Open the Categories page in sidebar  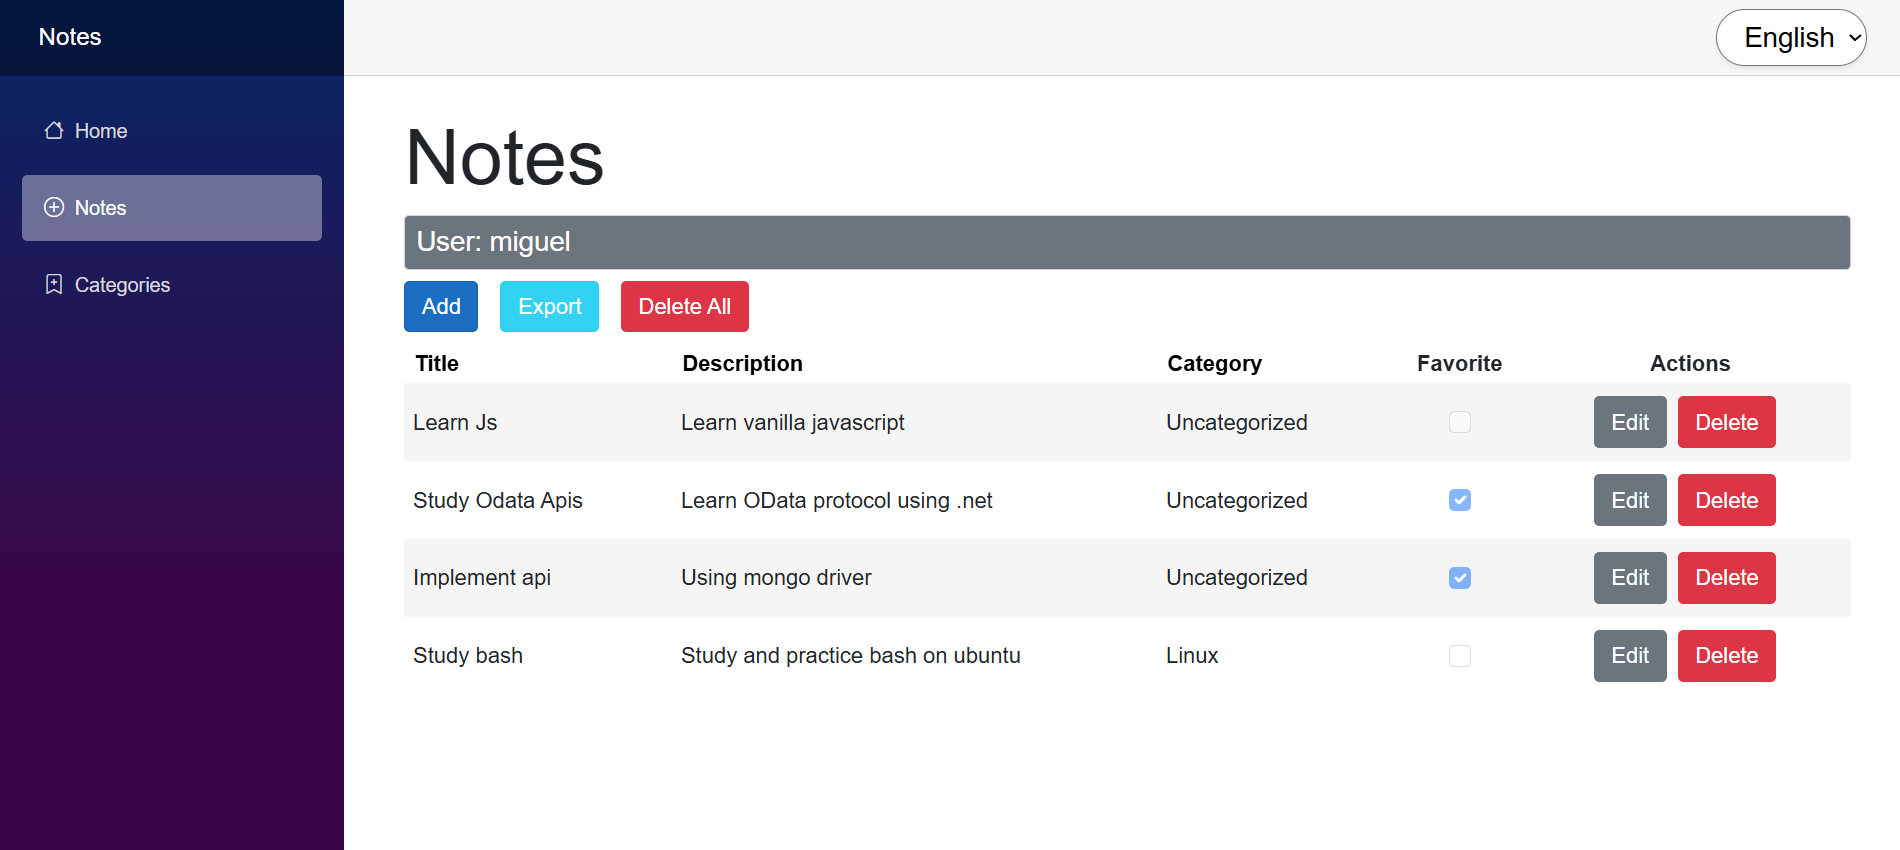coord(122,285)
